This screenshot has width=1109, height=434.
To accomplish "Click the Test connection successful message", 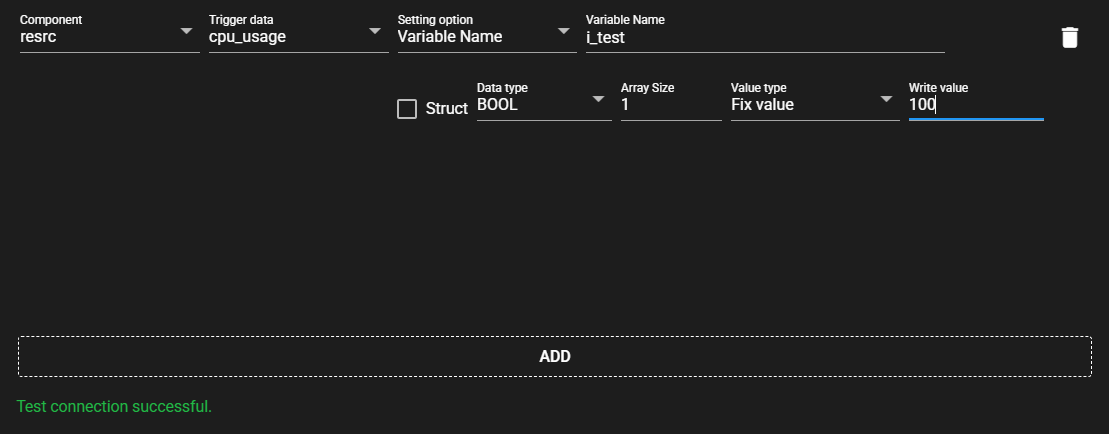I will tap(114, 407).
